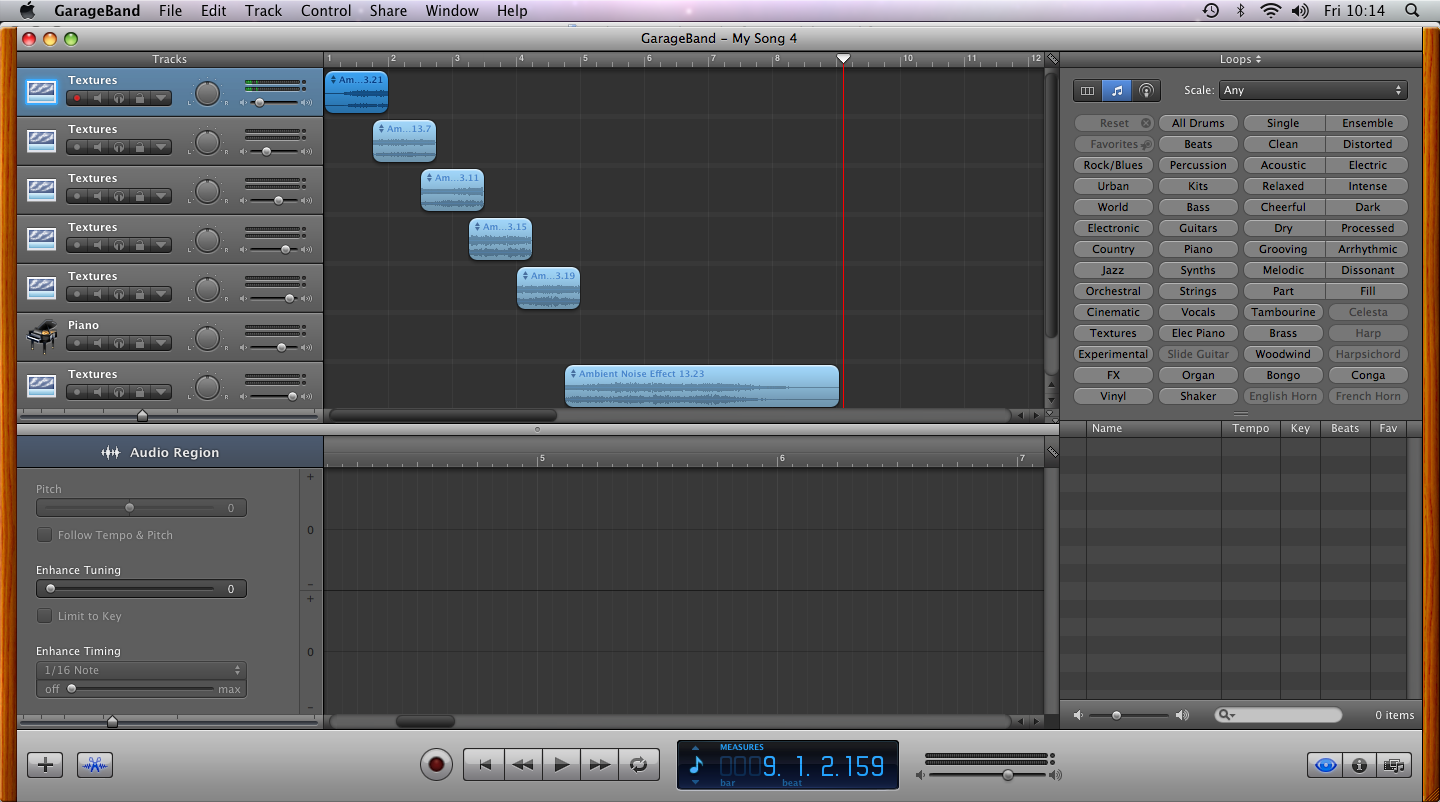Viewport: 1440px width, 802px height.
Task: Open the File menu
Action: pyautogui.click(x=170, y=11)
